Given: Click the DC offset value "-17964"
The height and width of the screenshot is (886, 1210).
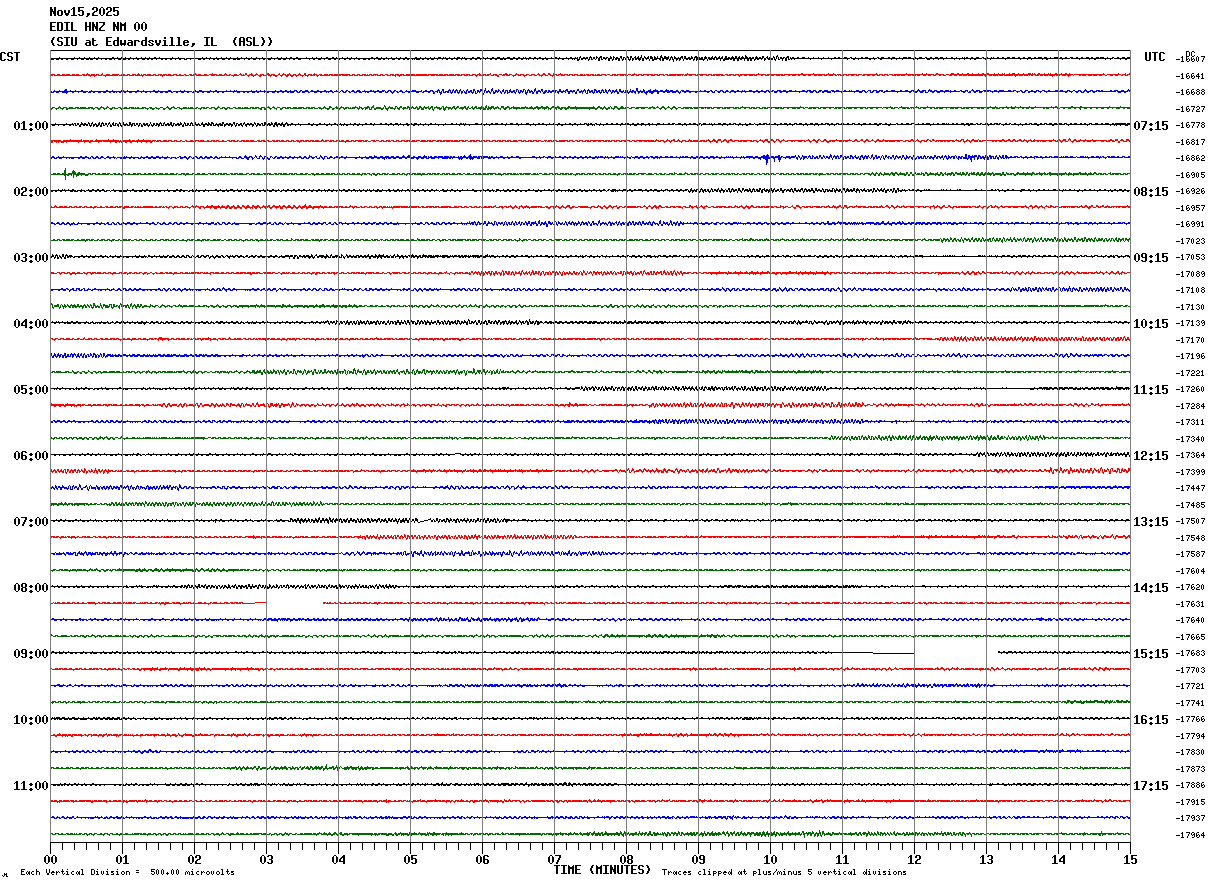Looking at the screenshot, I should point(1191,835).
